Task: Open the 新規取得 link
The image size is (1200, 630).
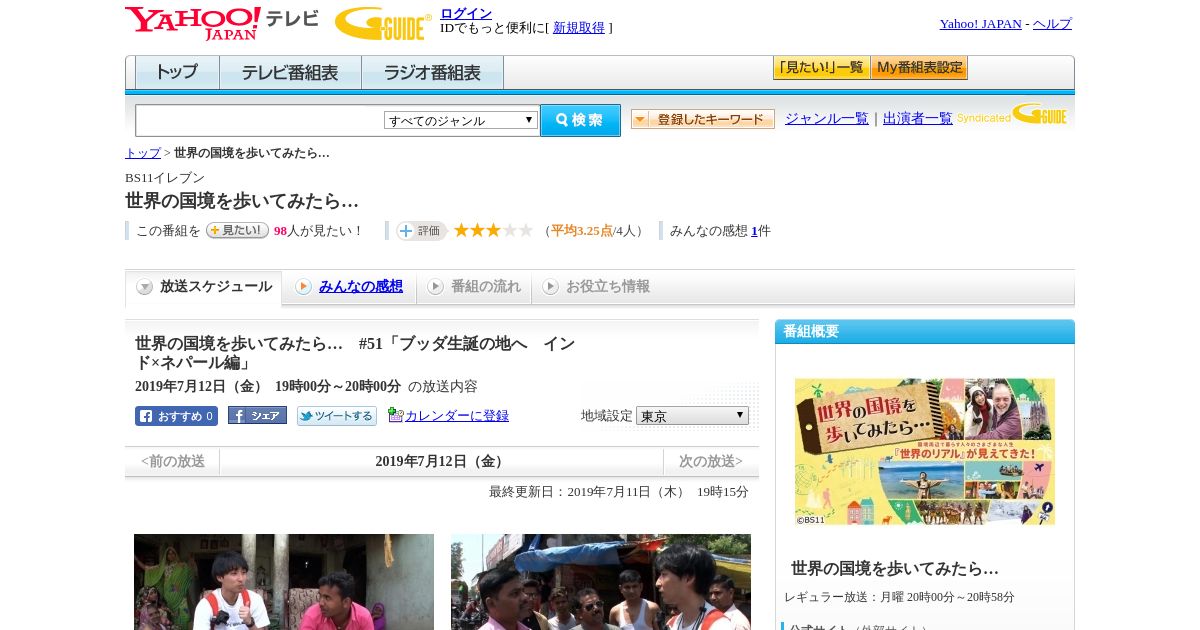Action: 579,28
